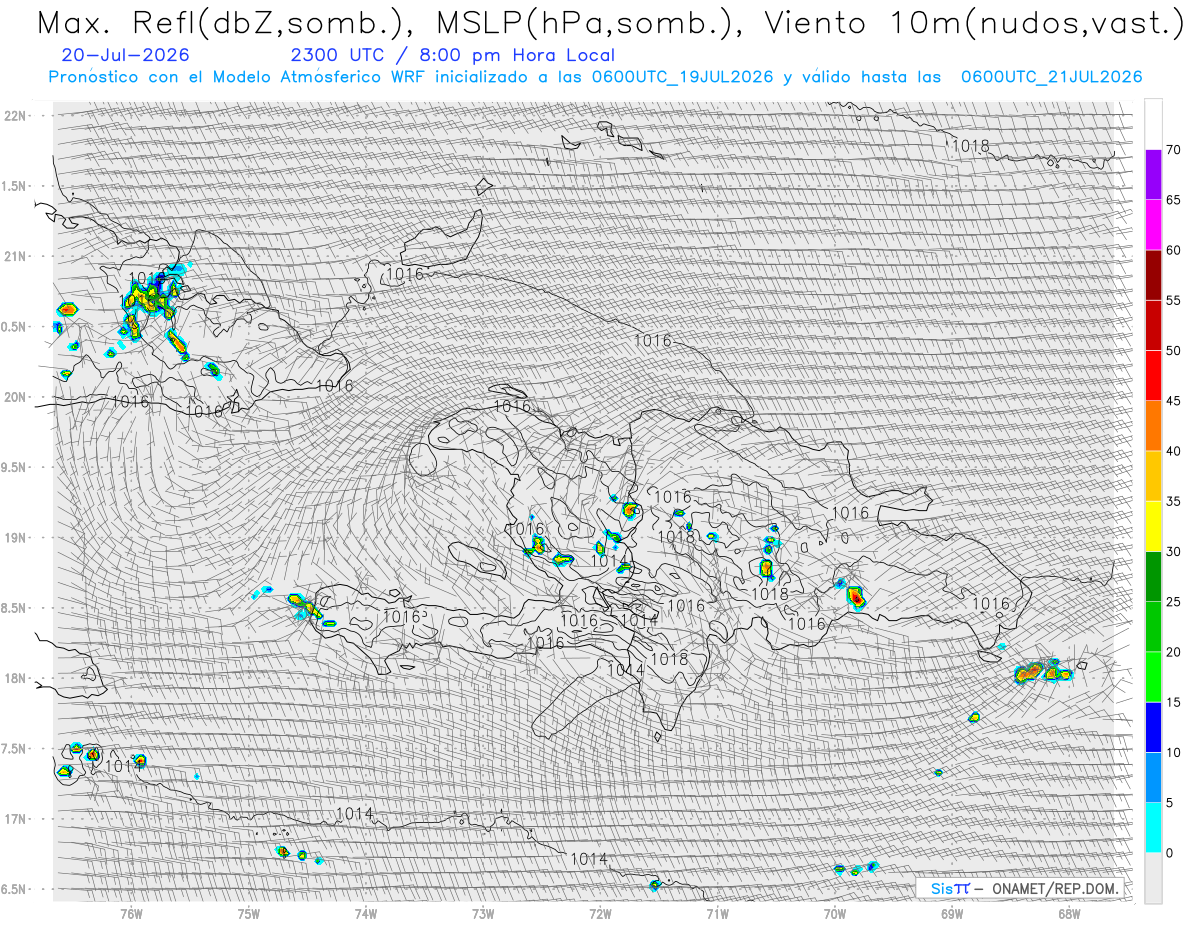Click the '76W' longitude label
1200x927 pixels.
131,912
